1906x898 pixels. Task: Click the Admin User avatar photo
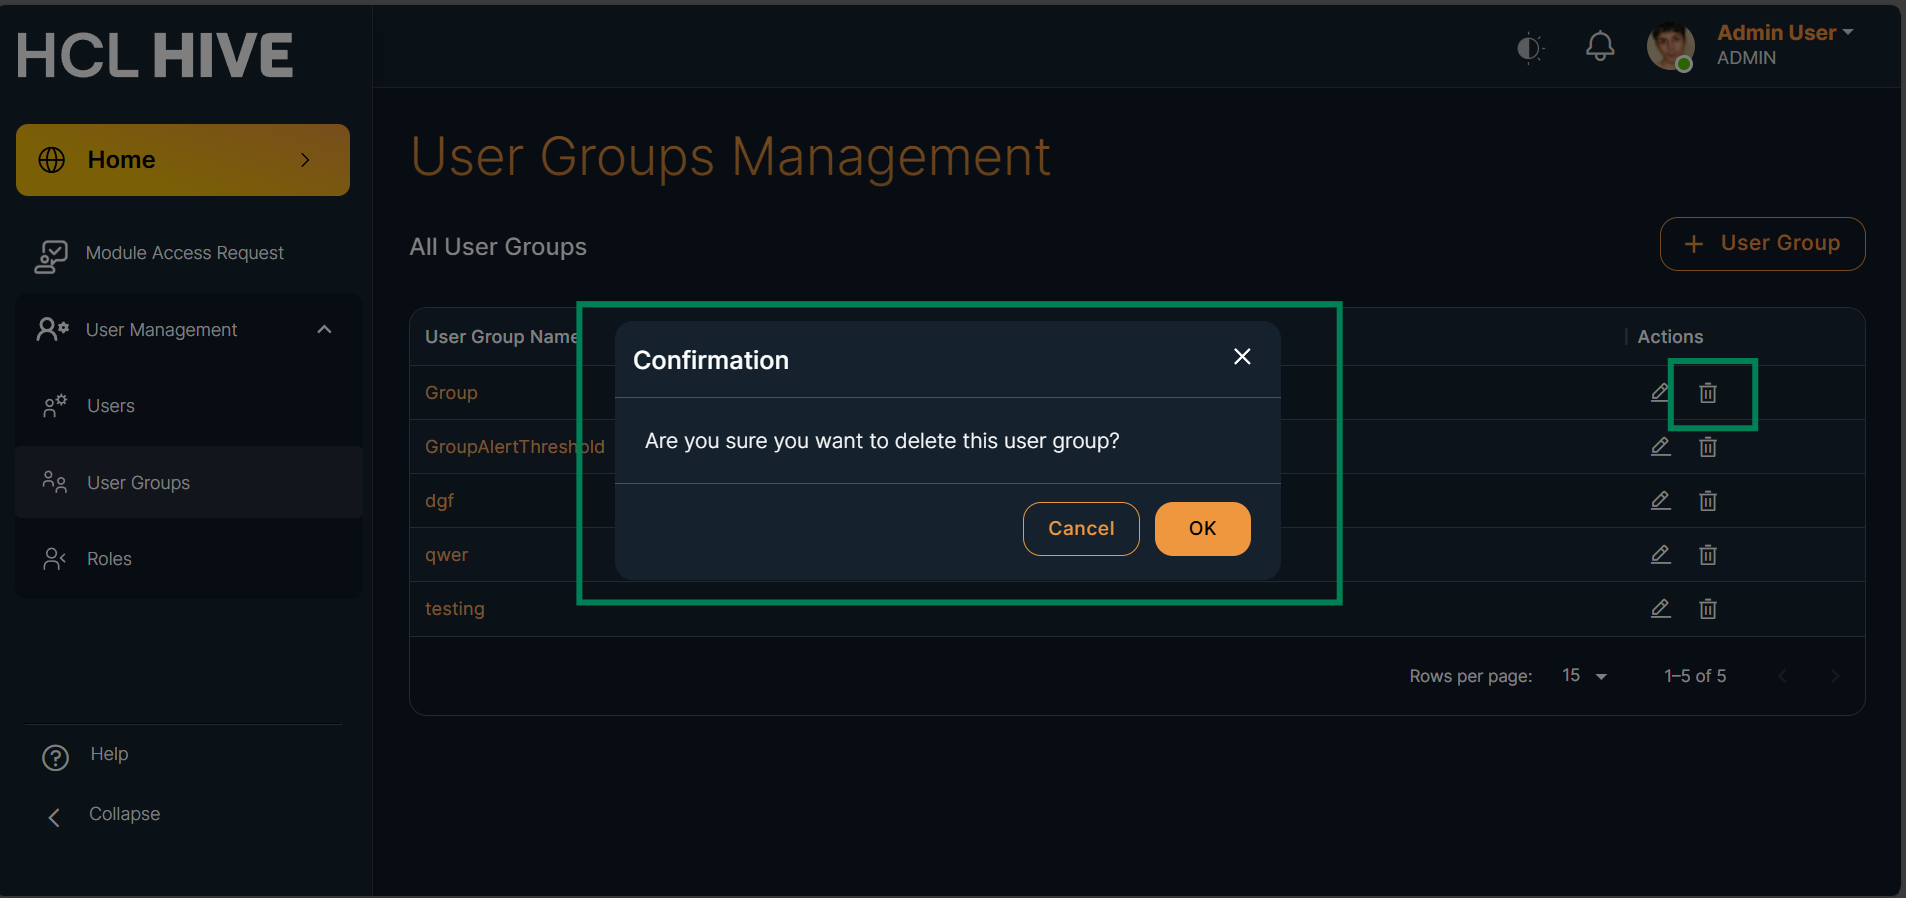1671,47
